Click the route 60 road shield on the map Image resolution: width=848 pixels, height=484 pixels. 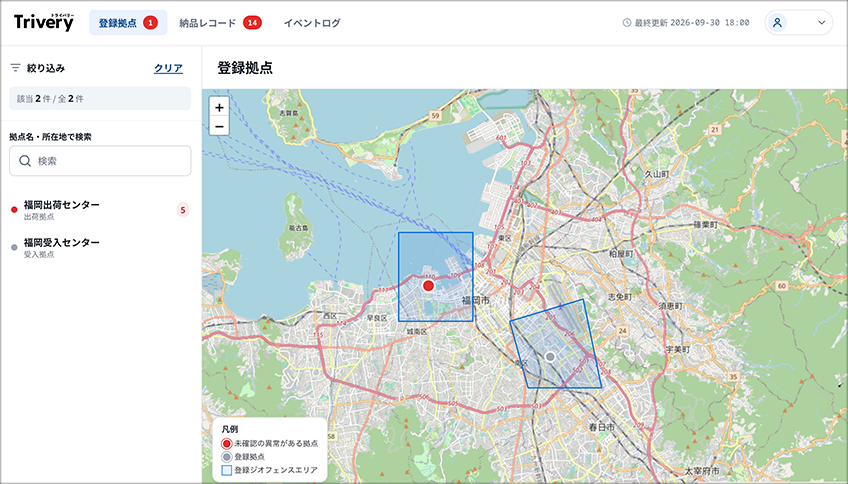point(781,286)
